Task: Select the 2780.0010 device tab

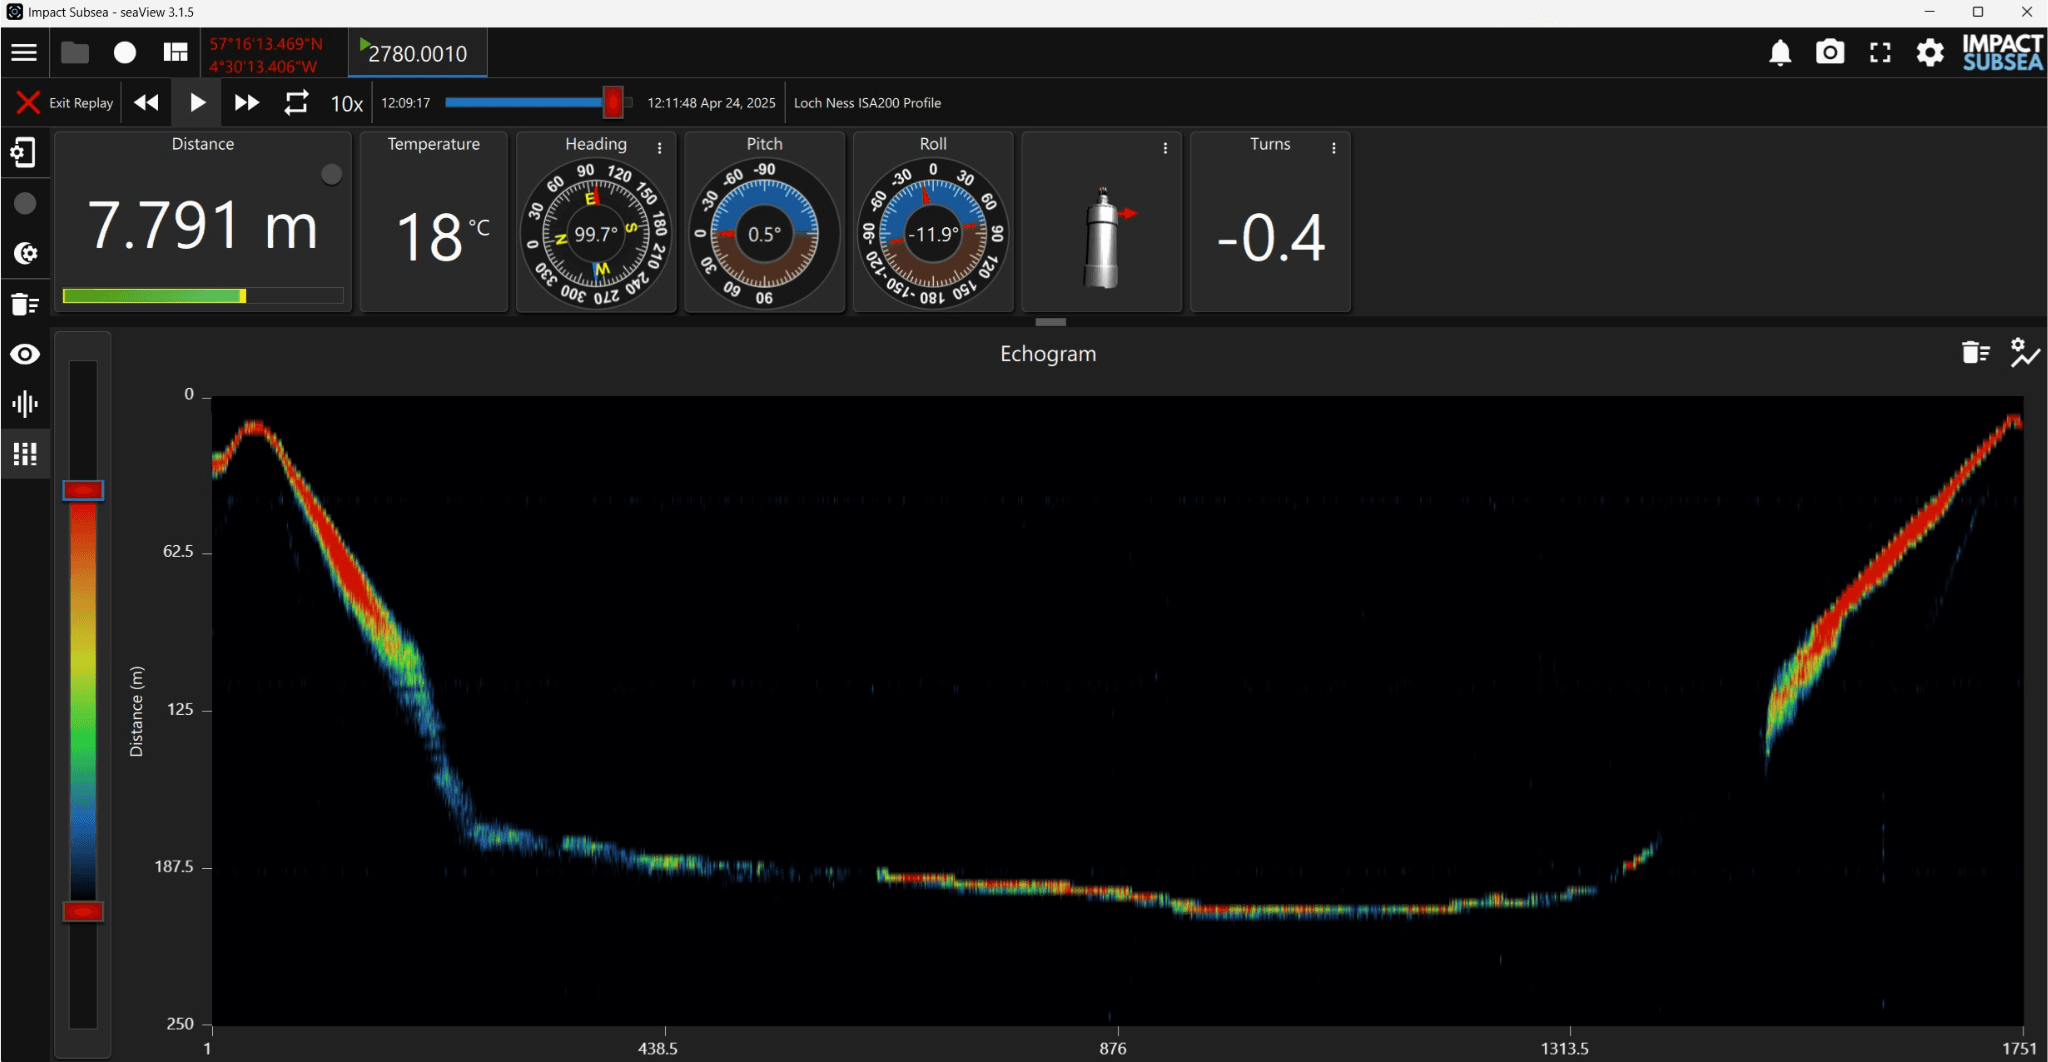Action: point(417,54)
